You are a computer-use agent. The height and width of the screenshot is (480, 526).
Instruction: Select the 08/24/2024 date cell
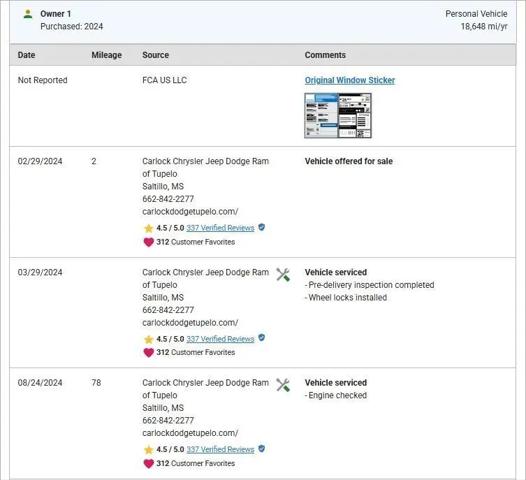[x=40, y=383]
